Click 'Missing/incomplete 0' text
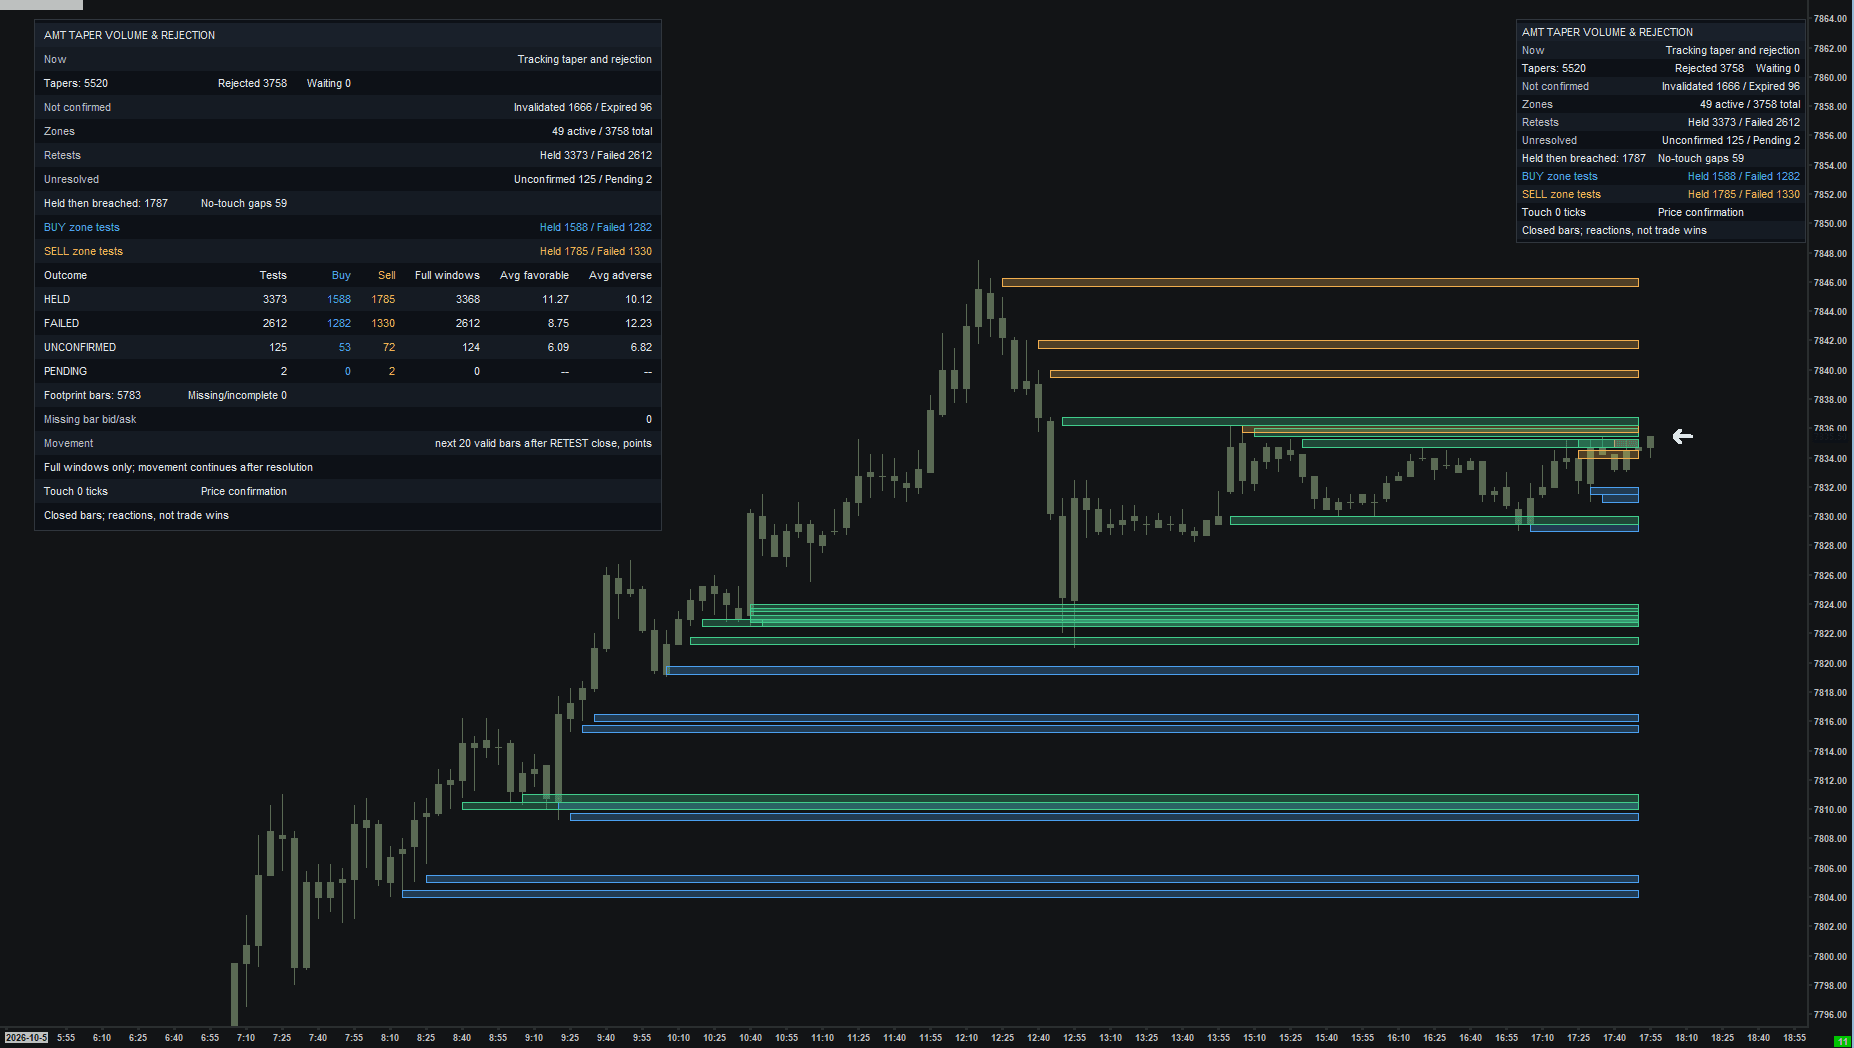Screen dimensions: 1854x1048 tap(237, 395)
